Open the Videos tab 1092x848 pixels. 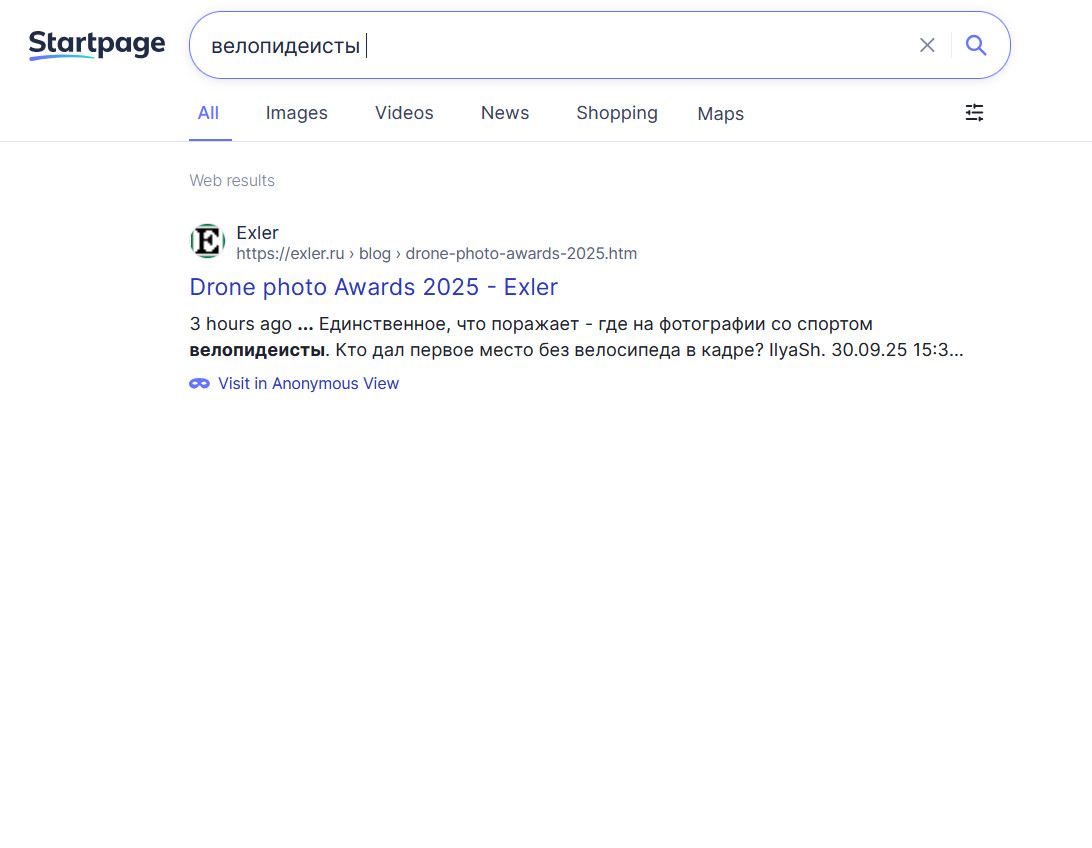(x=404, y=113)
